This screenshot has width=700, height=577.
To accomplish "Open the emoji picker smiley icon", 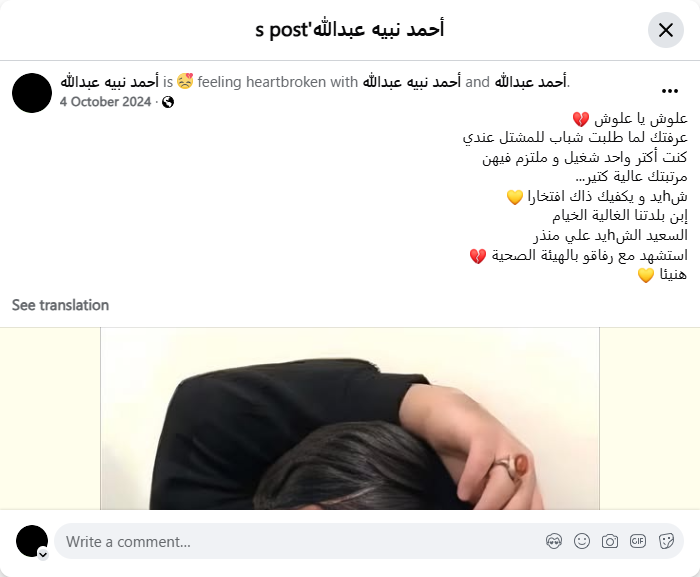I will (x=582, y=541).
